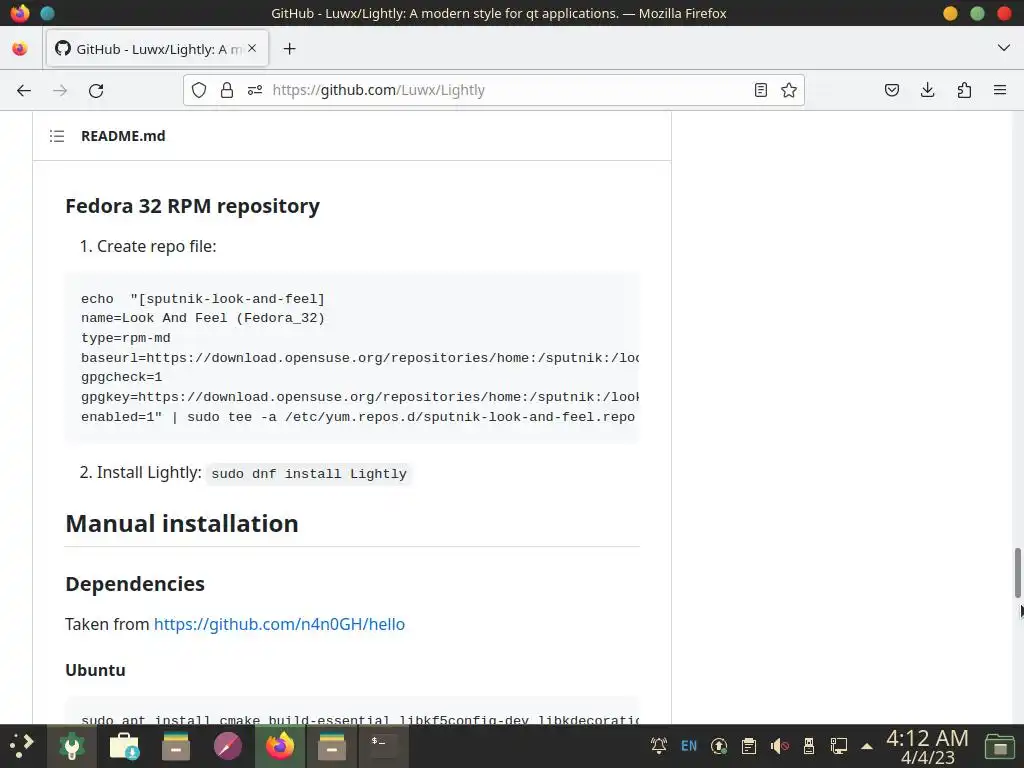Open the Firefox application menu

pos(1000,90)
